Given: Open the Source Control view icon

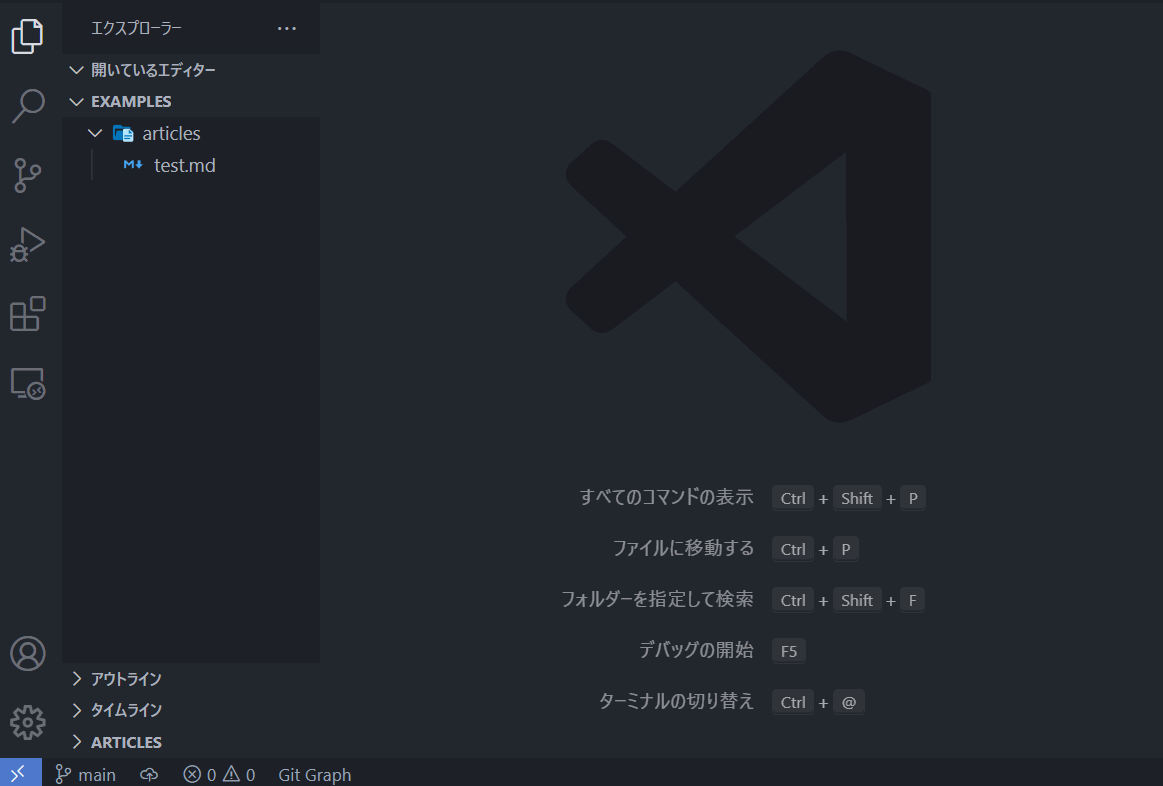Looking at the screenshot, I should 27,176.
